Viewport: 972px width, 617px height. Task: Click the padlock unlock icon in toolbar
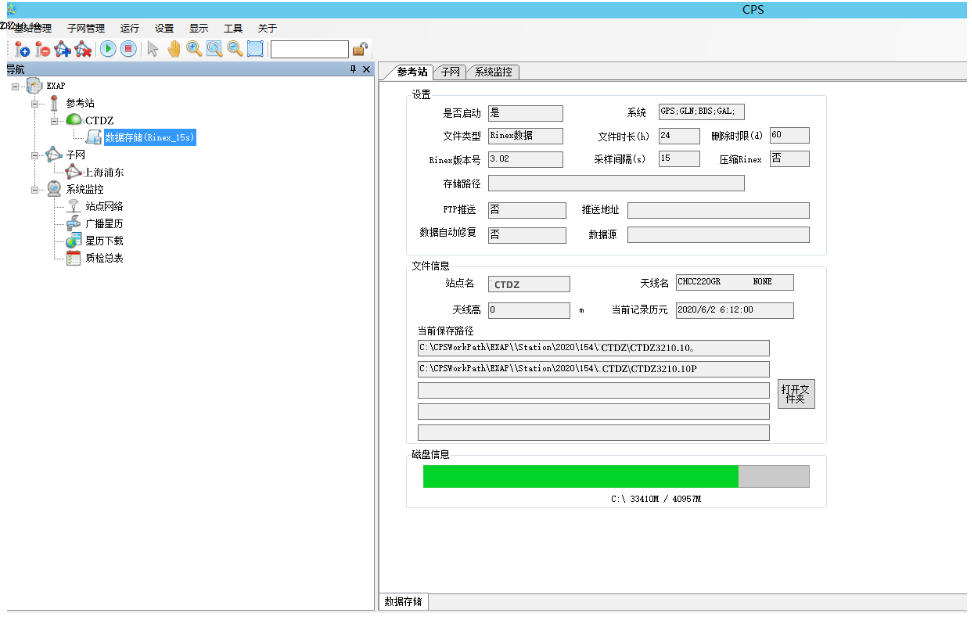[360, 49]
